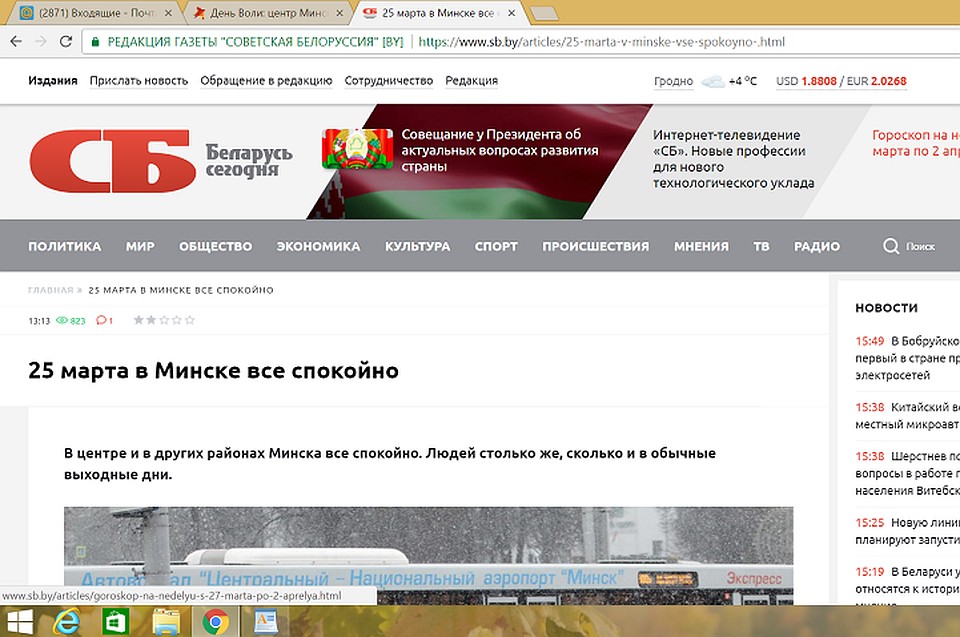
Task: Click the Поиск search field
Action: [x=920, y=246]
